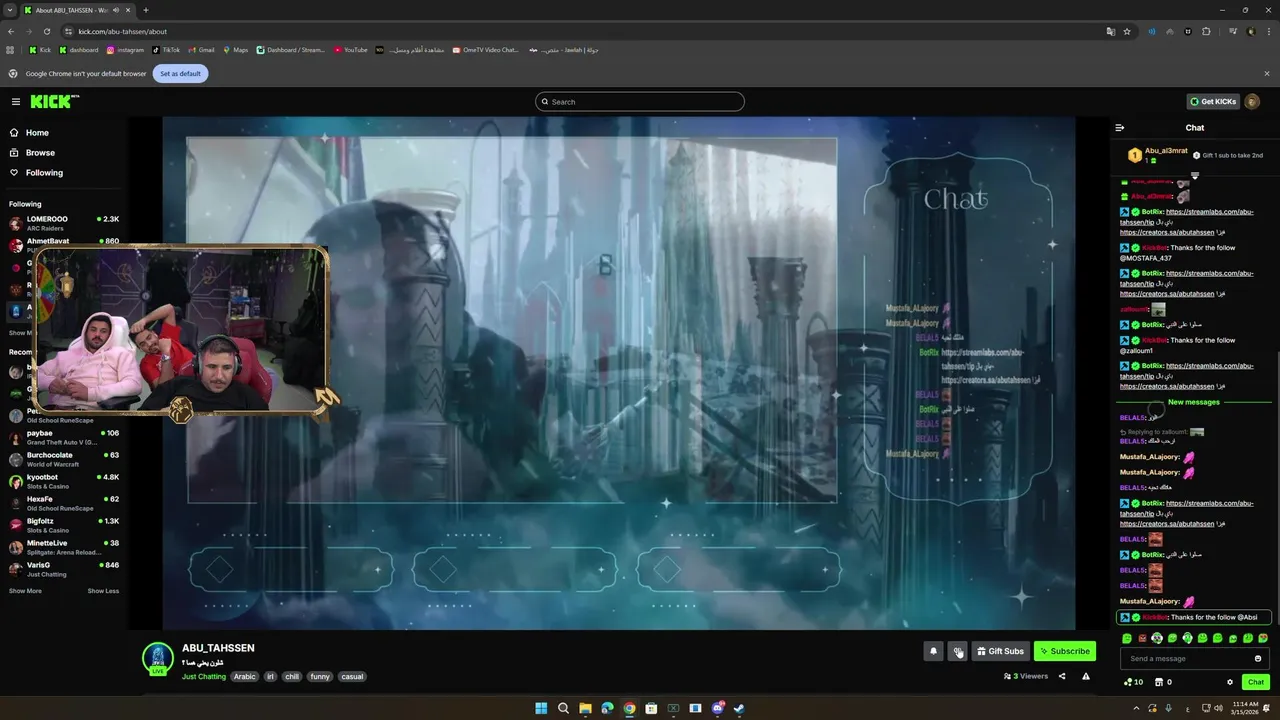
Task: Click Gift Subs button
Action: 1000,651
